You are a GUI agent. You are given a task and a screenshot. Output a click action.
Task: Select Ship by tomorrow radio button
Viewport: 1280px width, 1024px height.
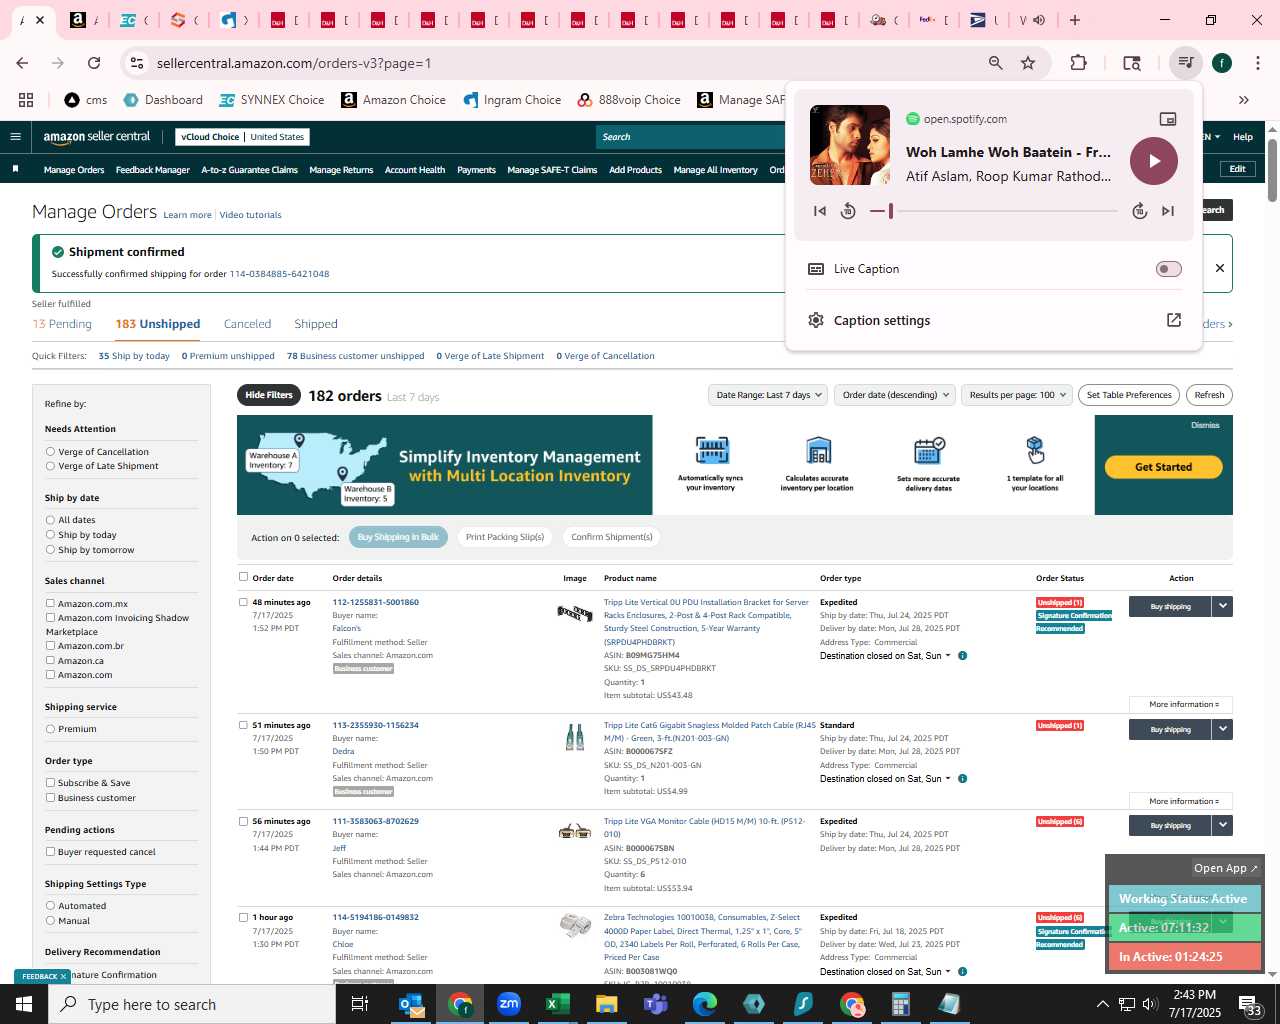pyautogui.click(x=50, y=550)
